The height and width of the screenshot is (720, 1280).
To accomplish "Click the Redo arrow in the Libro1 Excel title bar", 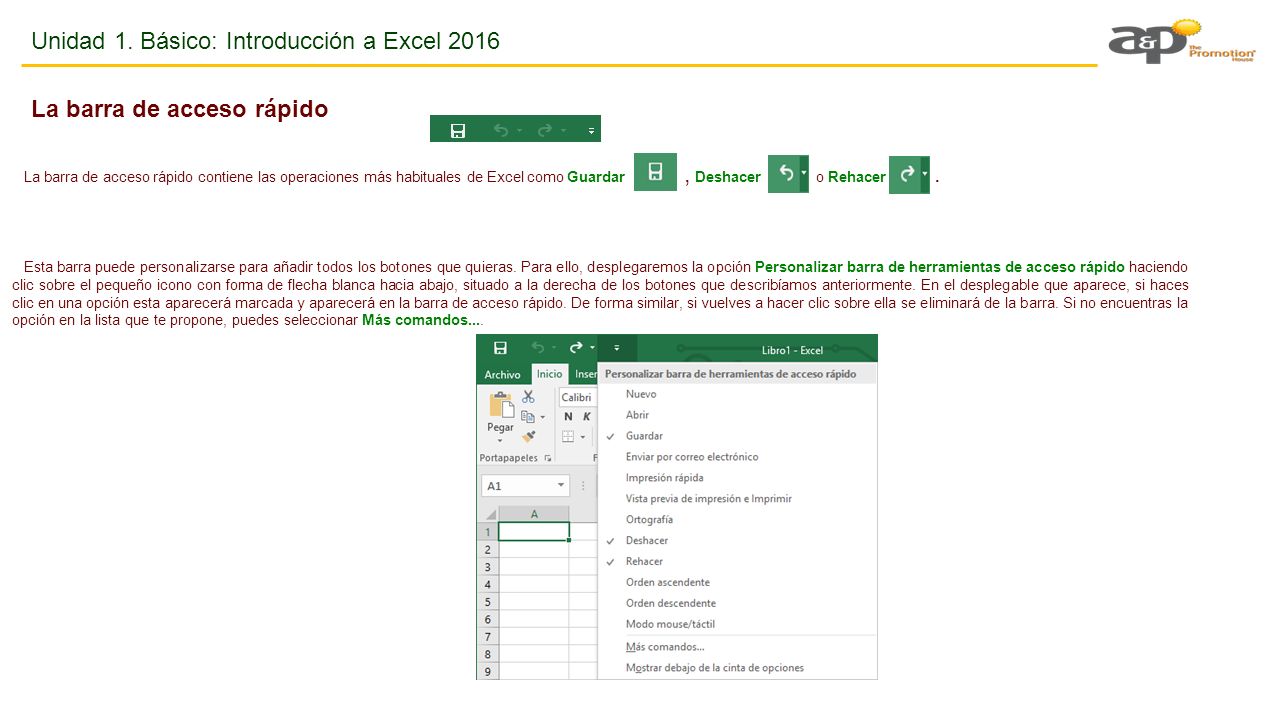I will pyautogui.click(x=576, y=348).
